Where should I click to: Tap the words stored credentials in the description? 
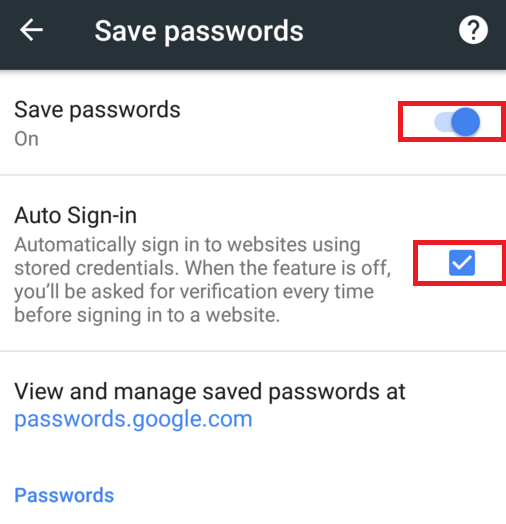[x=97, y=268]
